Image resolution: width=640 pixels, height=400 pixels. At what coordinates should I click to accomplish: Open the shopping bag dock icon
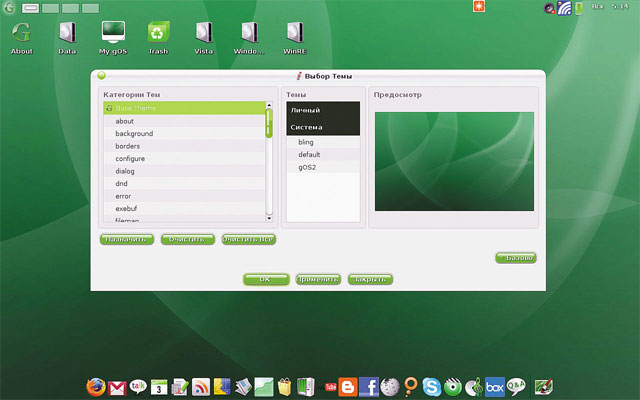pos(284,387)
